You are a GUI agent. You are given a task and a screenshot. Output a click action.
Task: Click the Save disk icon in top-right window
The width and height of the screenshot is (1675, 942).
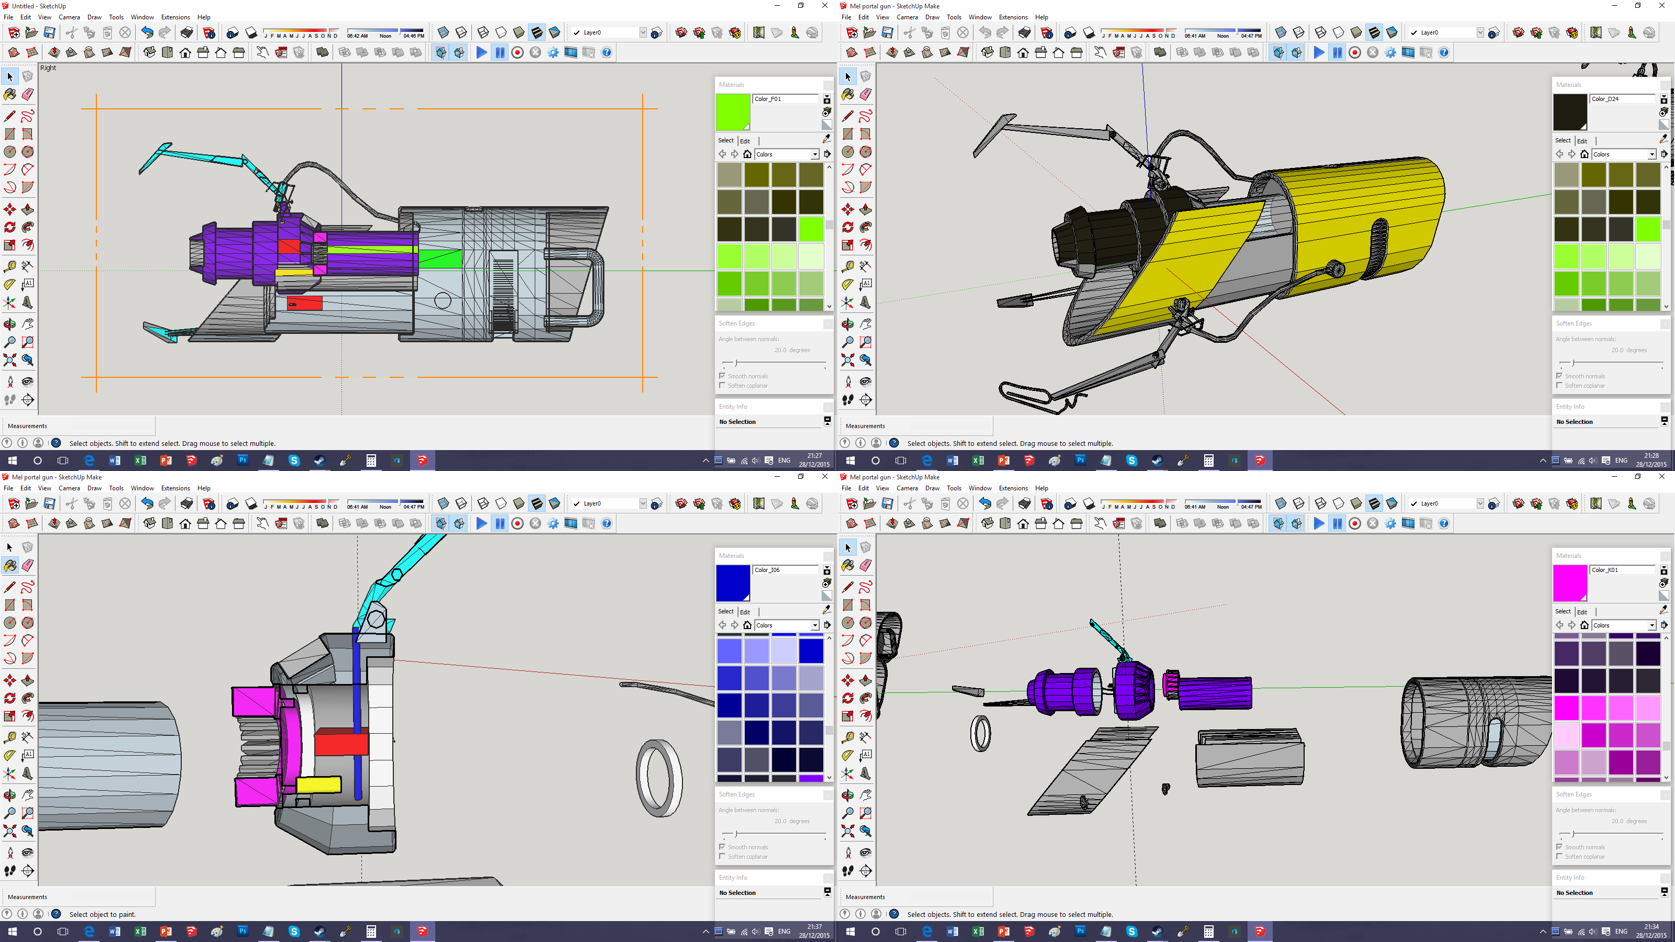point(887,33)
